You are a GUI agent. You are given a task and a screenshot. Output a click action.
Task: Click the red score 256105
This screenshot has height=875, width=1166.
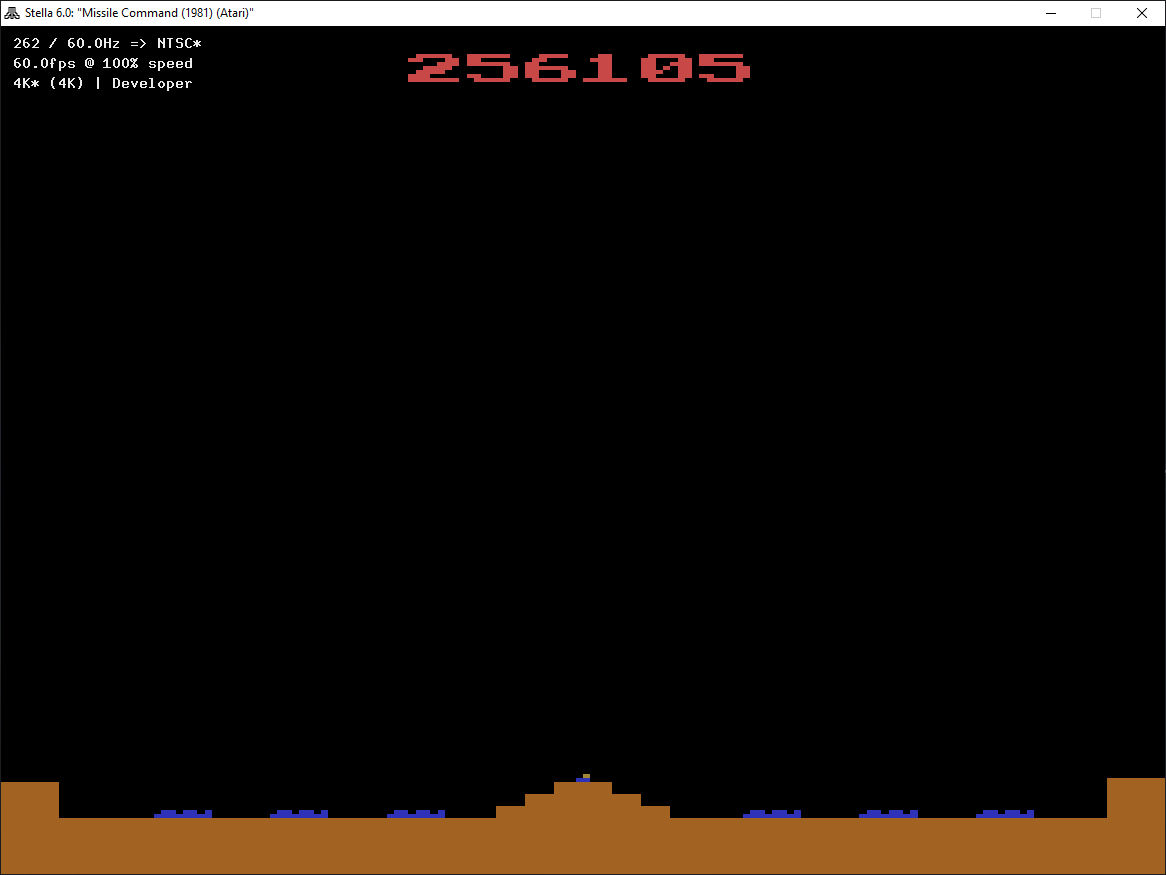tap(579, 68)
